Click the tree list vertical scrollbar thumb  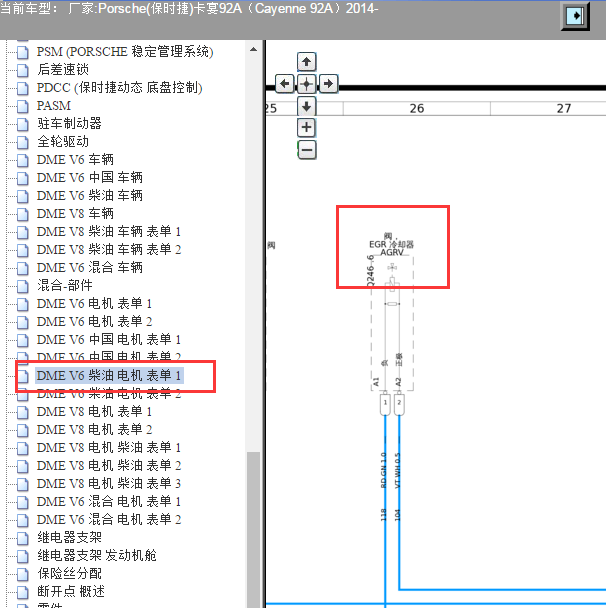[254, 529]
